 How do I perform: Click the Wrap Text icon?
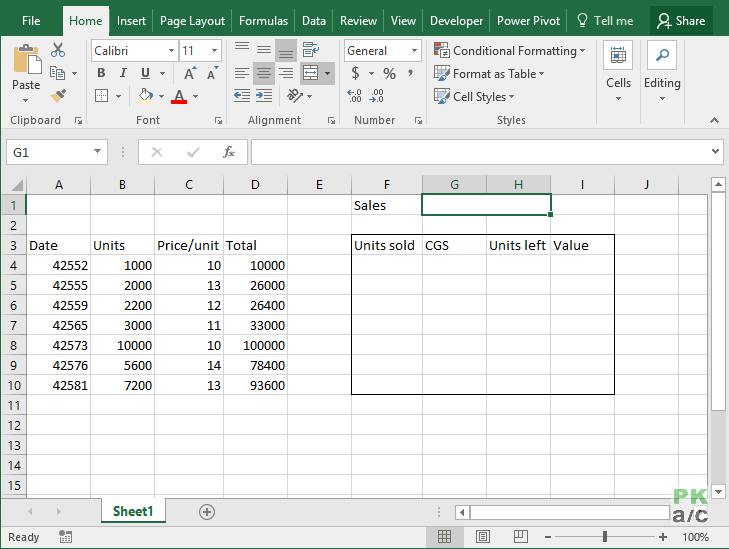coord(310,50)
